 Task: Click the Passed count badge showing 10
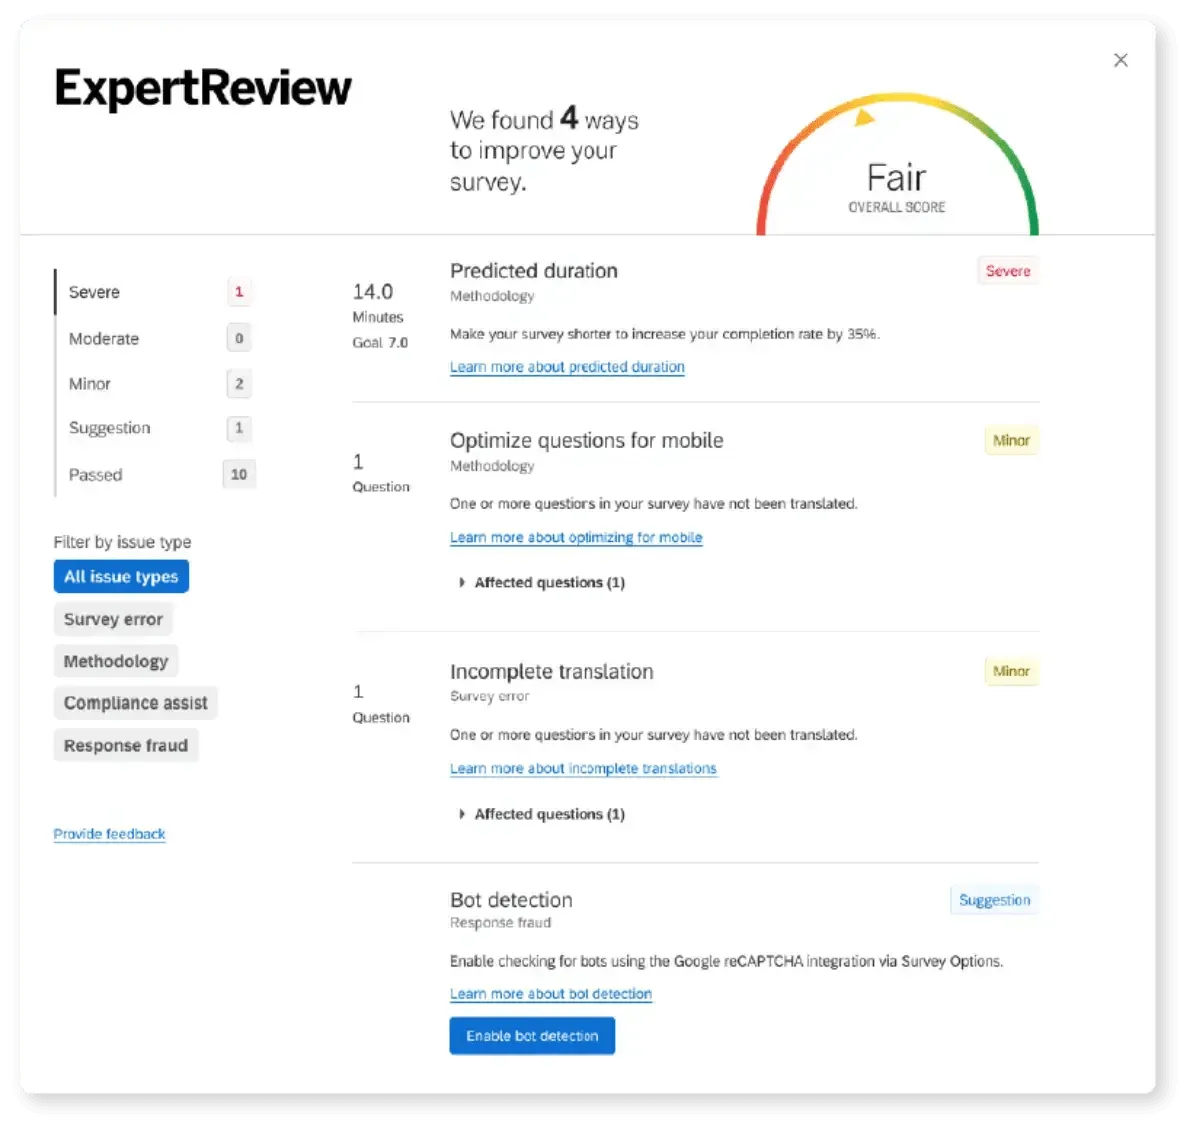239,474
